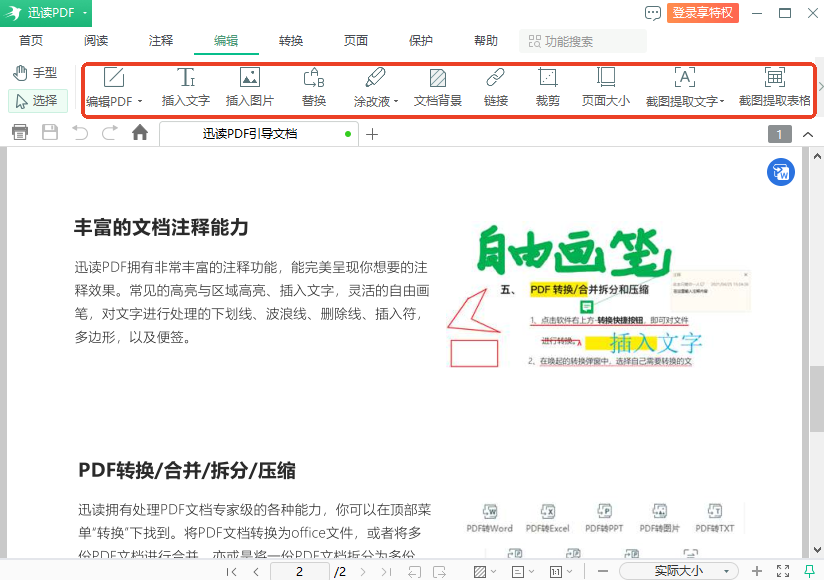Click the scrollbar down arrow

[817, 550]
